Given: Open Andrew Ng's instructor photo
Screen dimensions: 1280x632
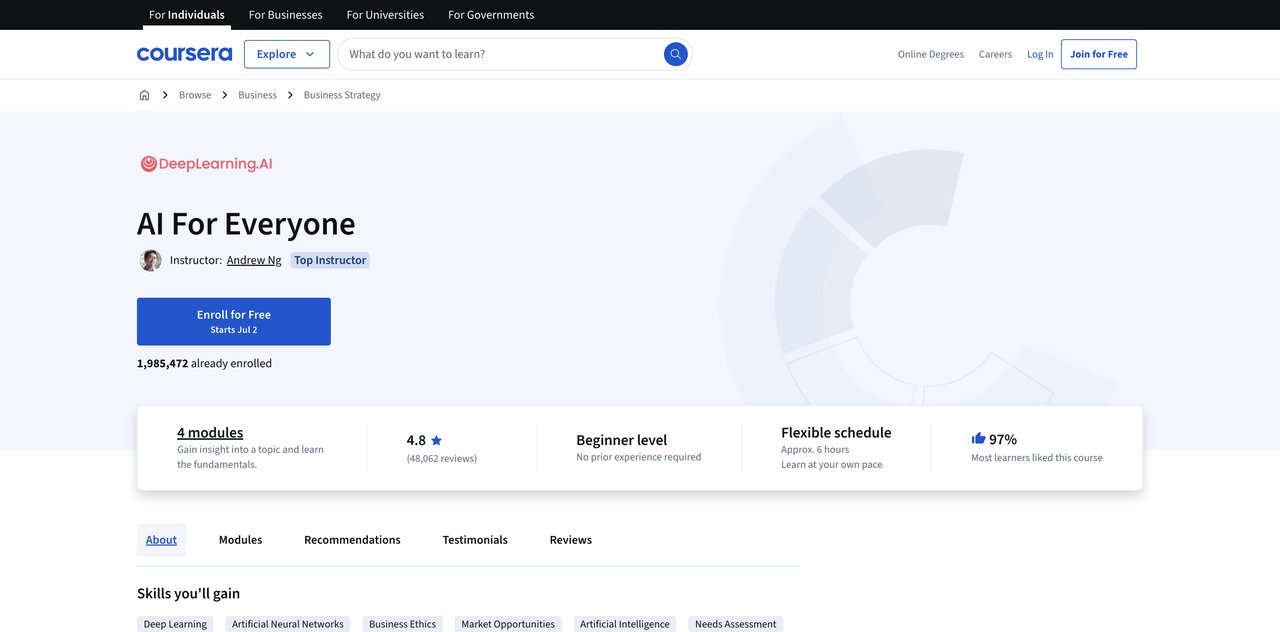Looking at the screenshot, I should [x=150, y=260].
